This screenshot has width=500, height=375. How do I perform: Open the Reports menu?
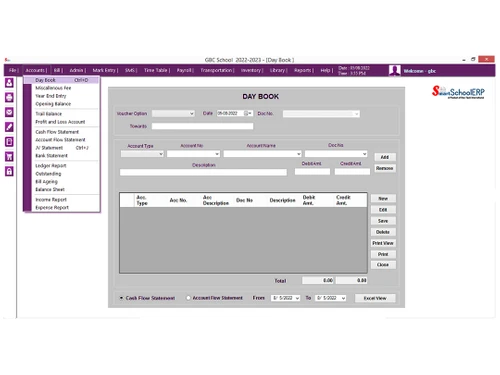(x=304, y=70)
